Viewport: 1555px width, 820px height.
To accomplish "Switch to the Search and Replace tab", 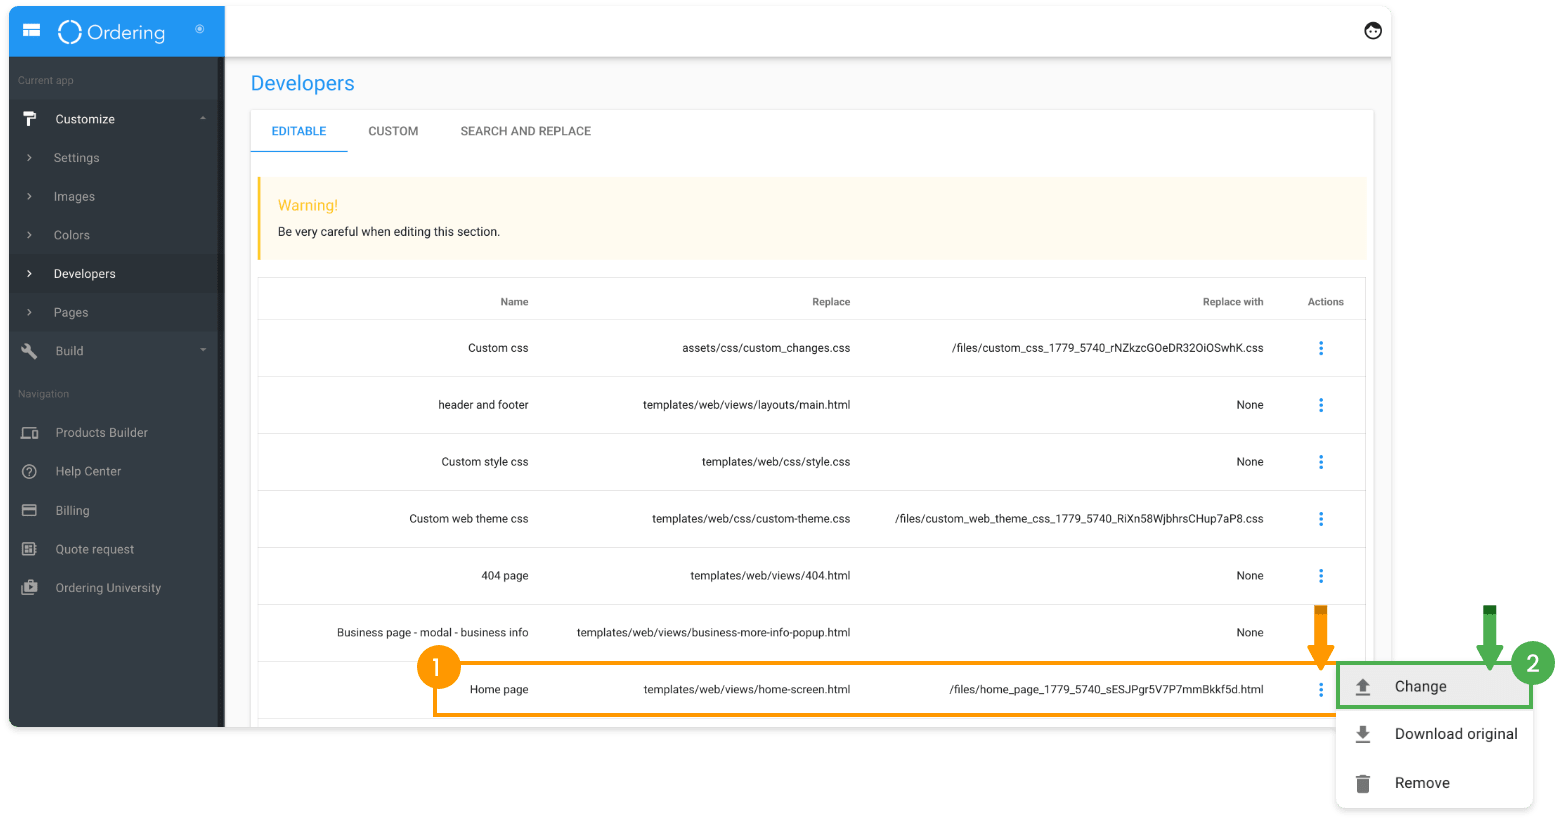I will (x=526, y=131).
